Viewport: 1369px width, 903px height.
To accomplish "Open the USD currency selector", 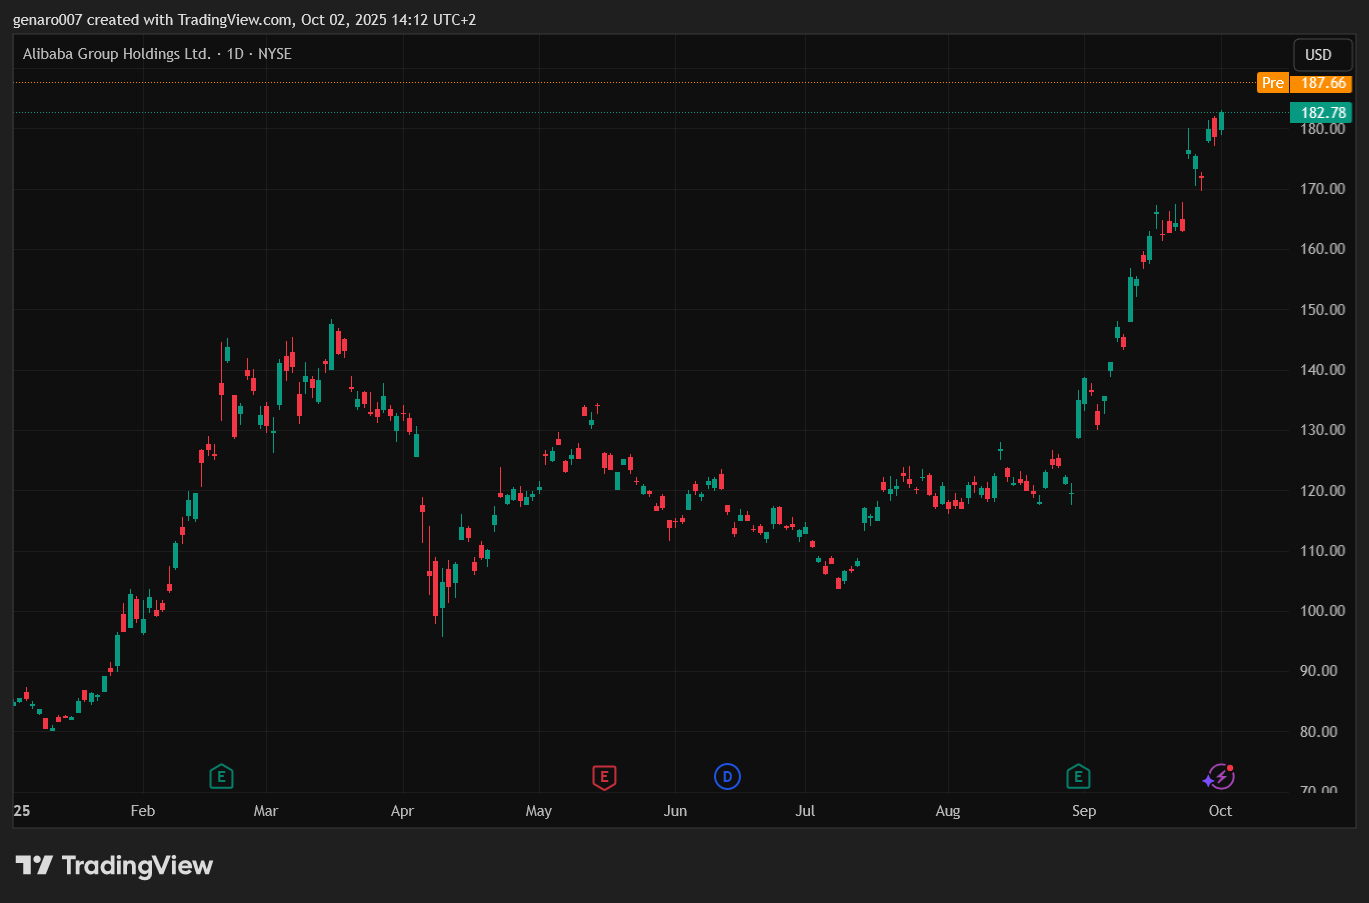I will tap(1319, 55).
